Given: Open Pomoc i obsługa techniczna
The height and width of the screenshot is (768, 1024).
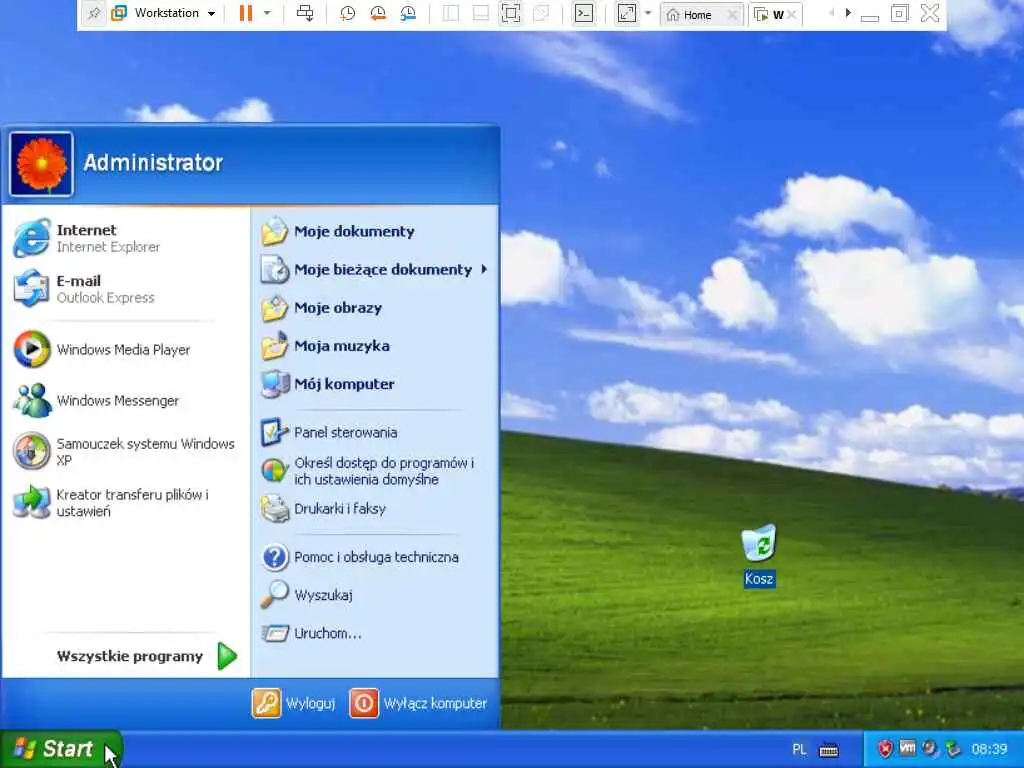Looking at the screenshot, I should (375, 557).
